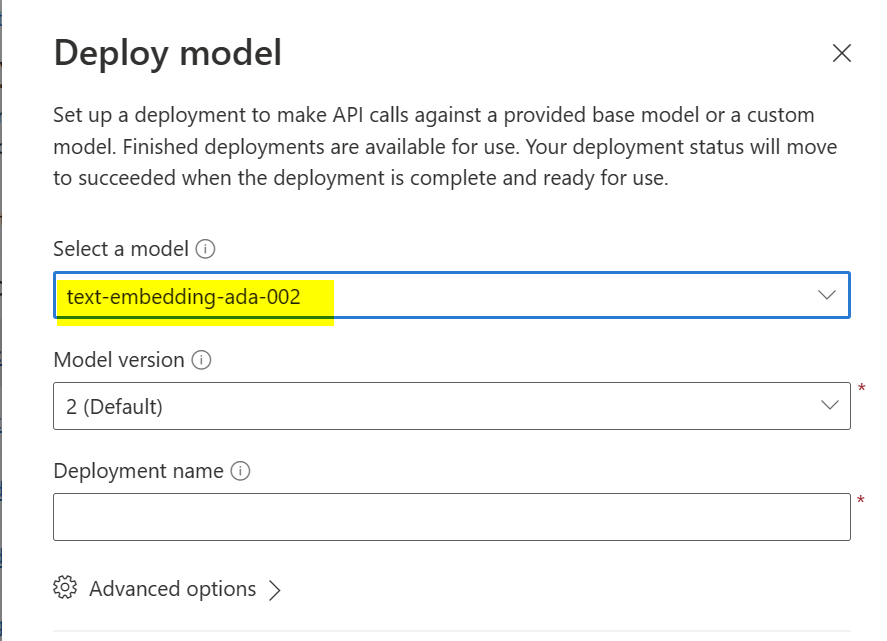Open the Select a model dropdown
This screenshot has width=887, height=641.
coord(452,295)
